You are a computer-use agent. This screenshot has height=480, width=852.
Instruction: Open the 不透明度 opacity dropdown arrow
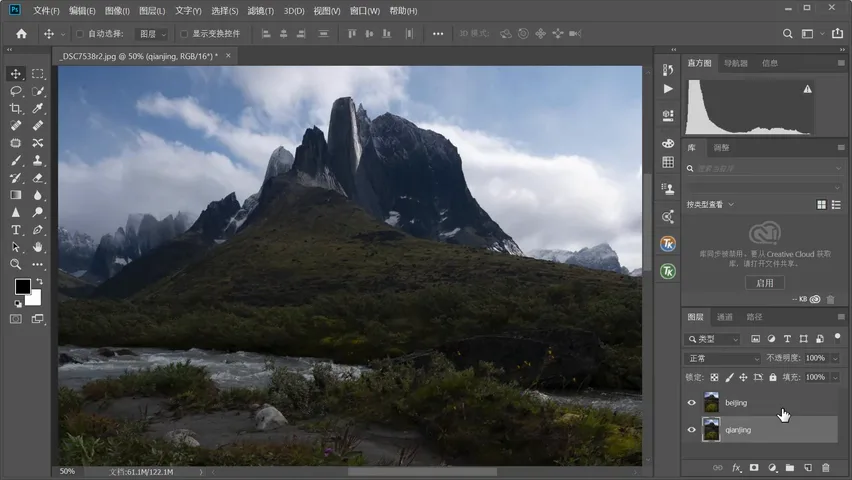[835, 358]
